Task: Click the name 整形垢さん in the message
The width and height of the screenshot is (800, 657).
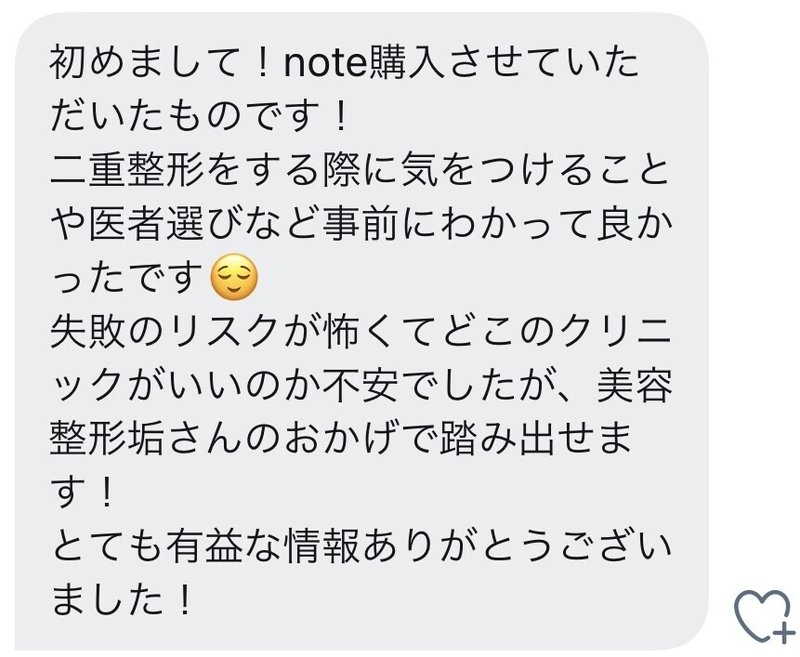Action: pyautogui.click(x=145, y=438)
